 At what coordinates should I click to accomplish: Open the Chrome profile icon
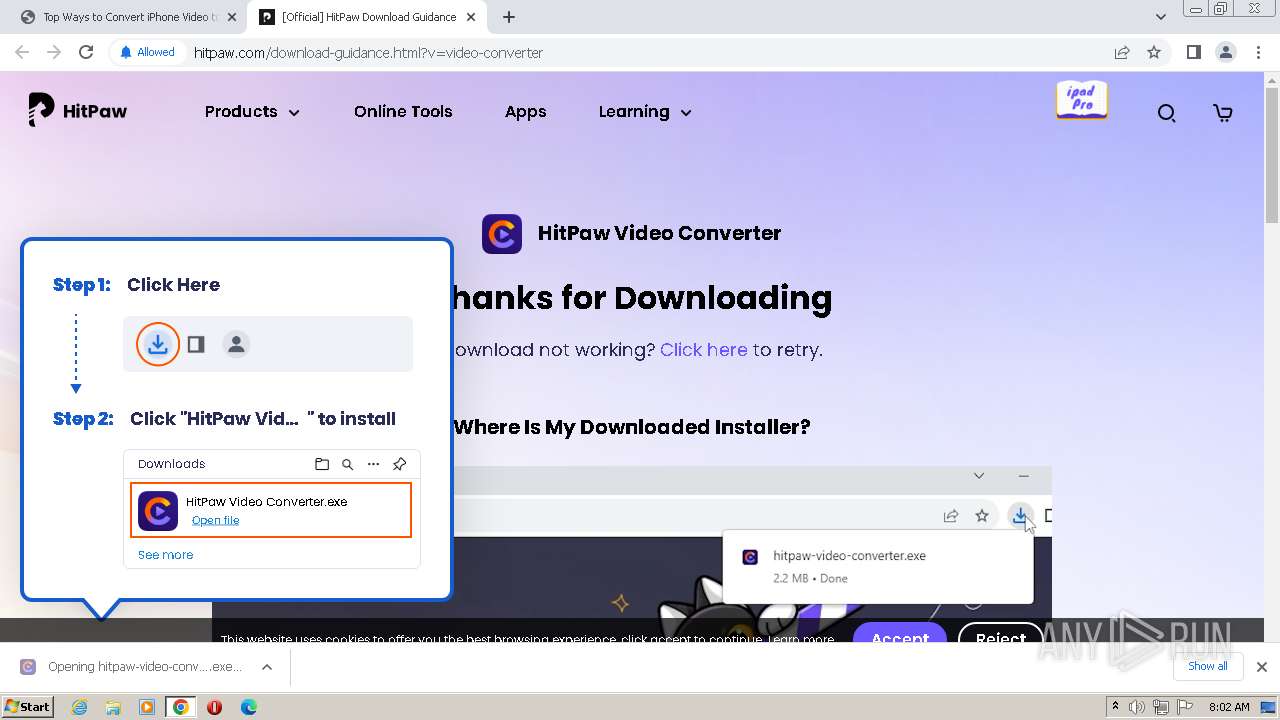(x=1225, y=52)
